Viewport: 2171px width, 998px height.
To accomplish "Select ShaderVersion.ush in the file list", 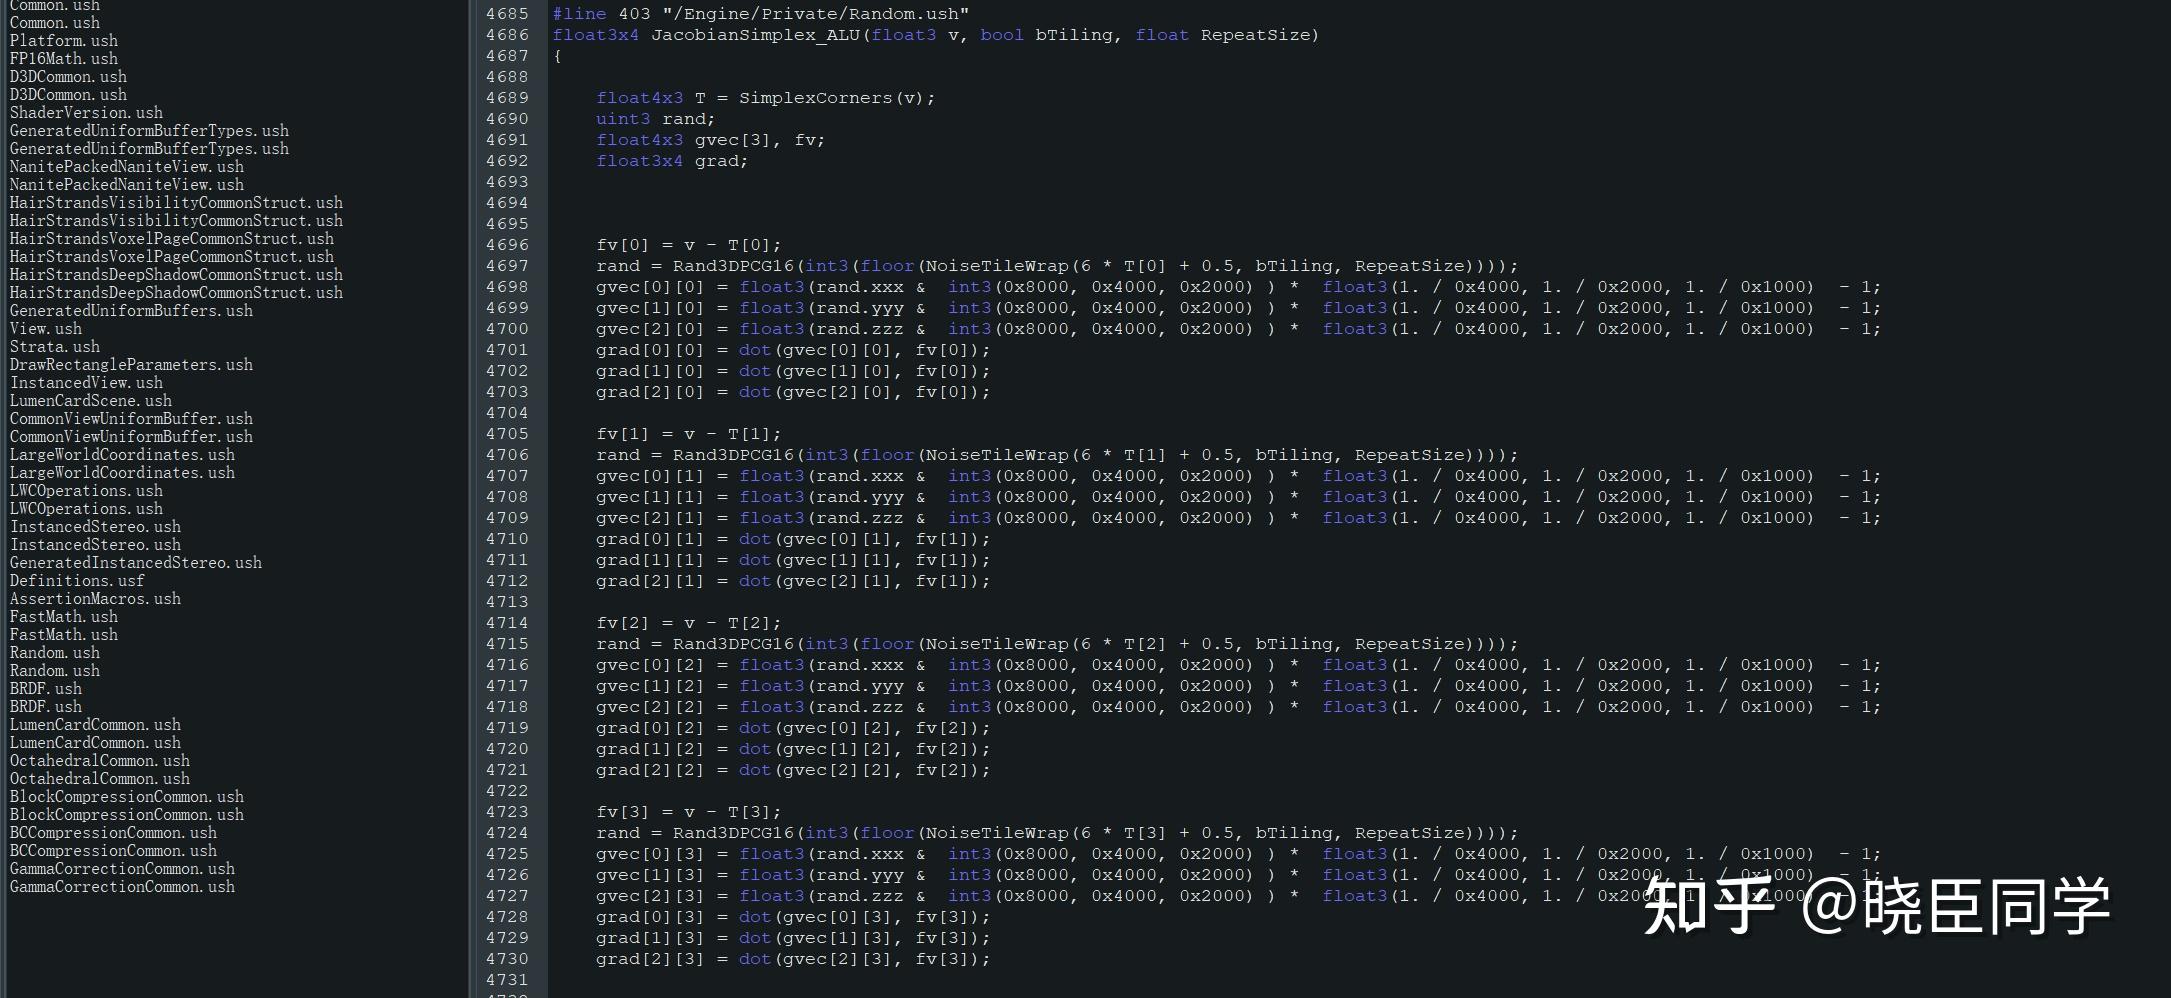I will [x=86, y=113].
